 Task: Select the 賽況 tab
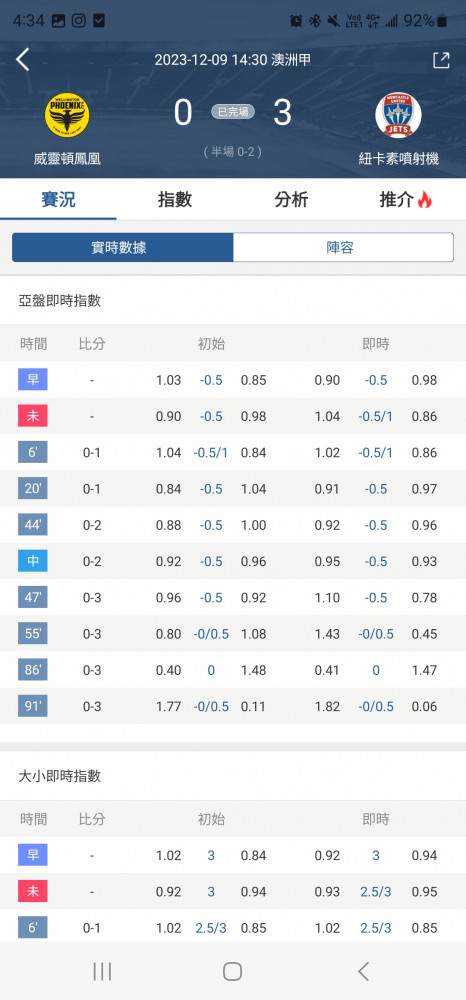pyautogui.click(x=58, y=200)
